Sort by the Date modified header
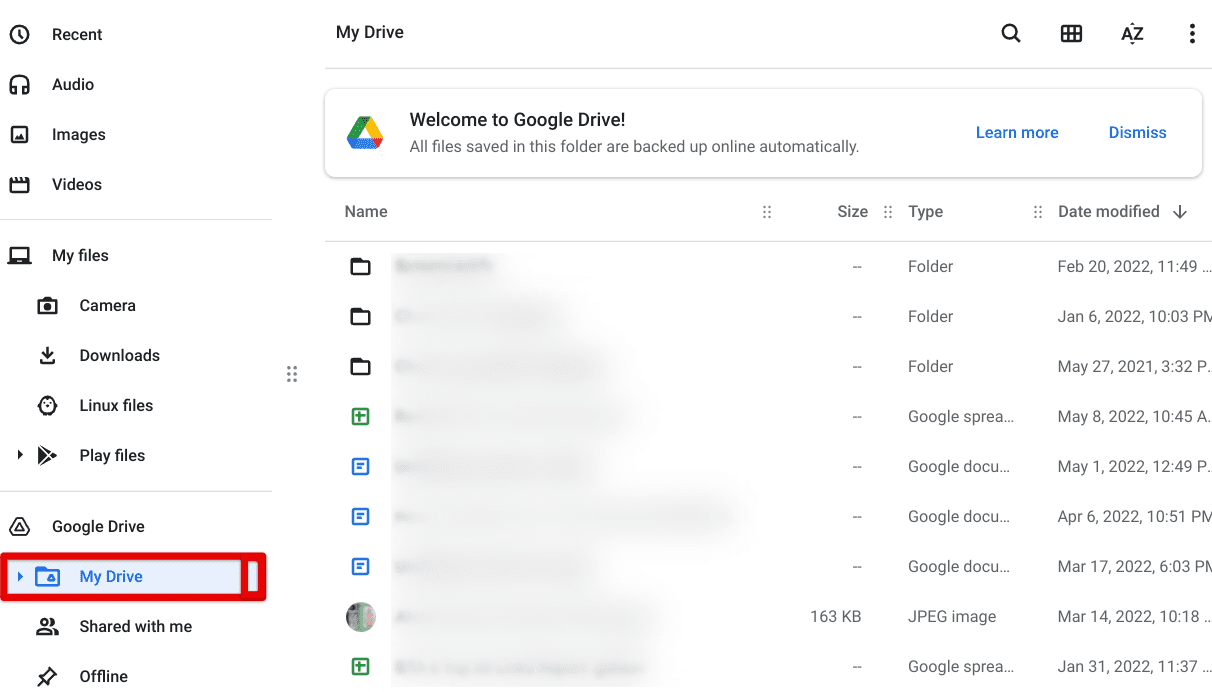This screenshot has height=692, width=1212. coord(1109,211)
